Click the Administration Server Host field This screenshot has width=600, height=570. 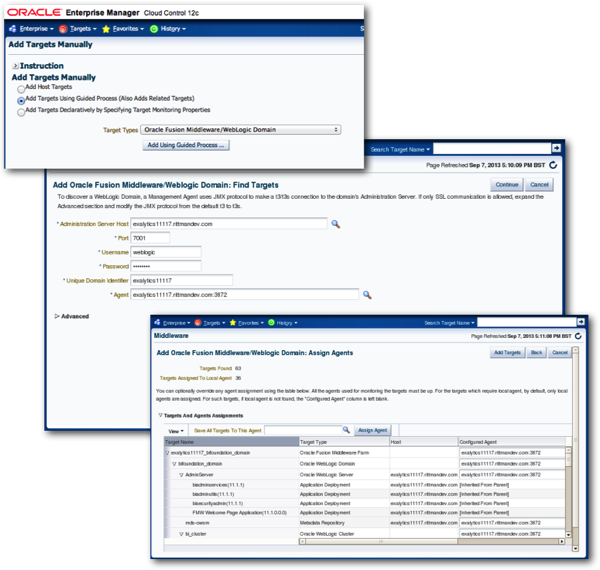click(229, 224)
